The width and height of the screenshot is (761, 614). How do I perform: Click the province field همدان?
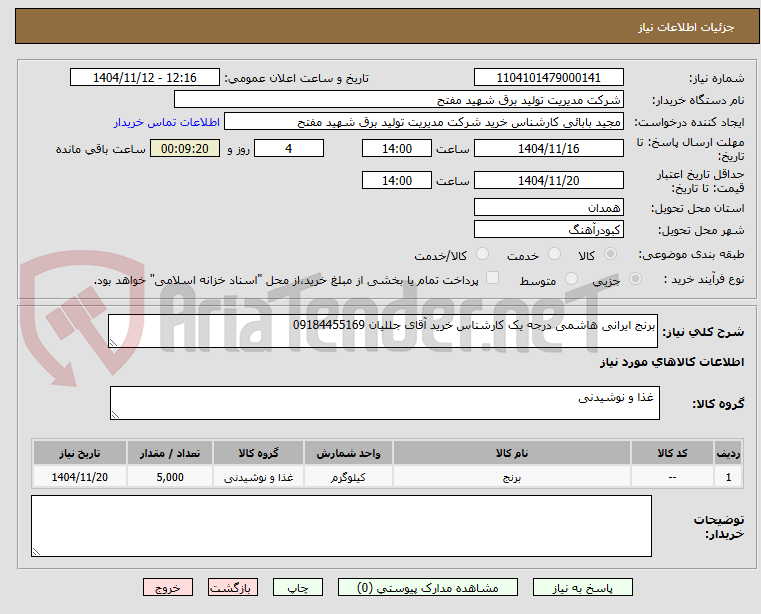tap(548, 208)
